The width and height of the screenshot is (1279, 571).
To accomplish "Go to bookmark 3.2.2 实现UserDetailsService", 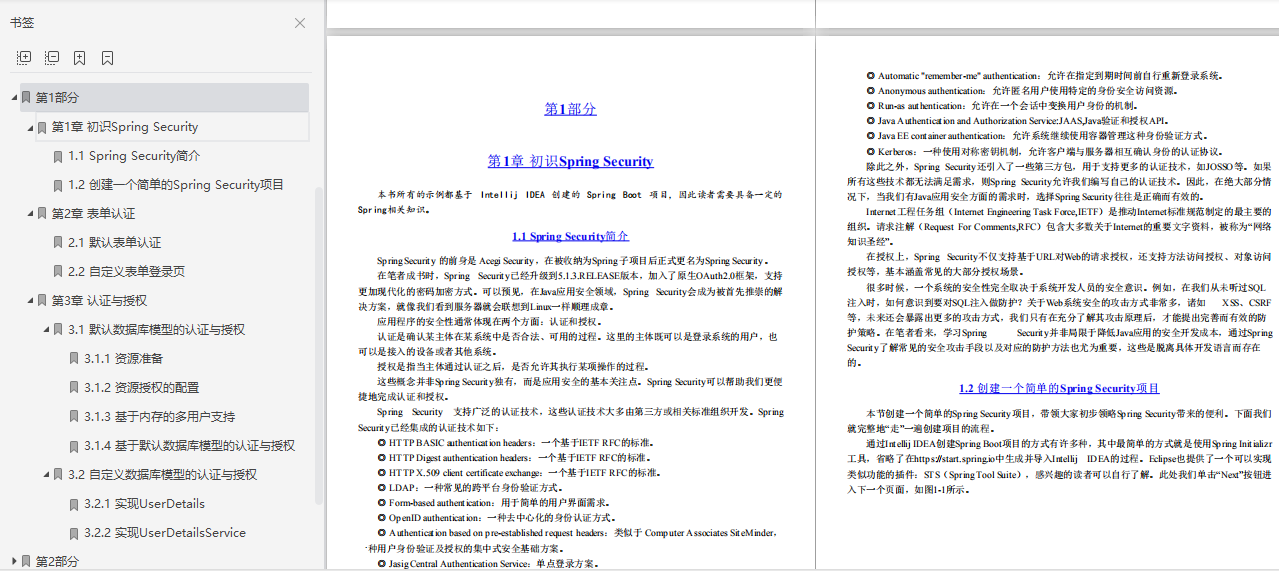I will coord(165,533).
